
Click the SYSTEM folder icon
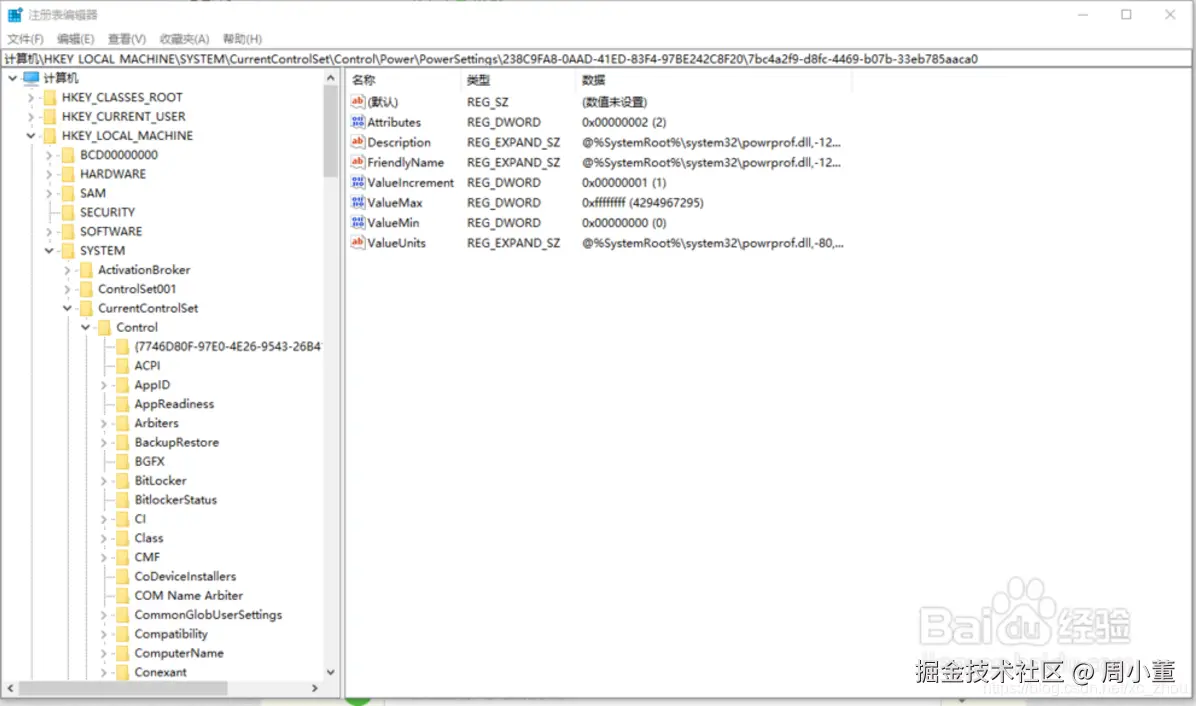click(x=69, y=251)
